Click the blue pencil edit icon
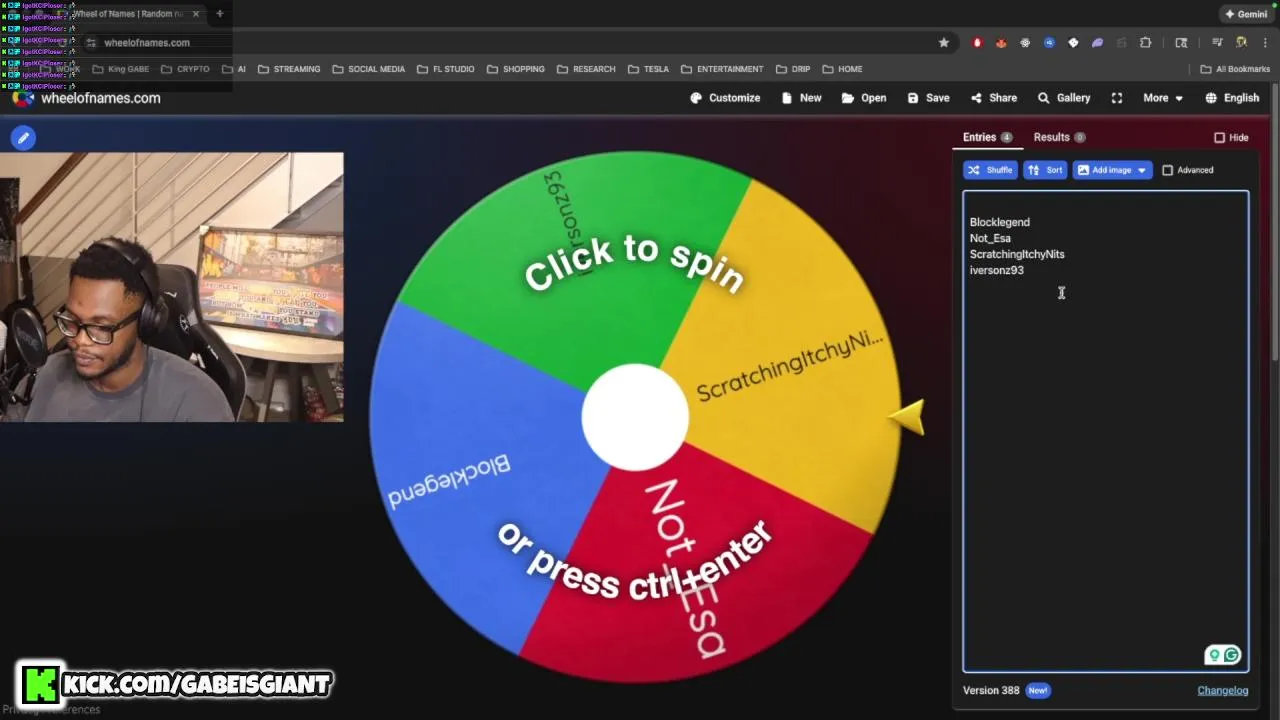This screenshot has height=720, width=1280. (x=23, y=138)
